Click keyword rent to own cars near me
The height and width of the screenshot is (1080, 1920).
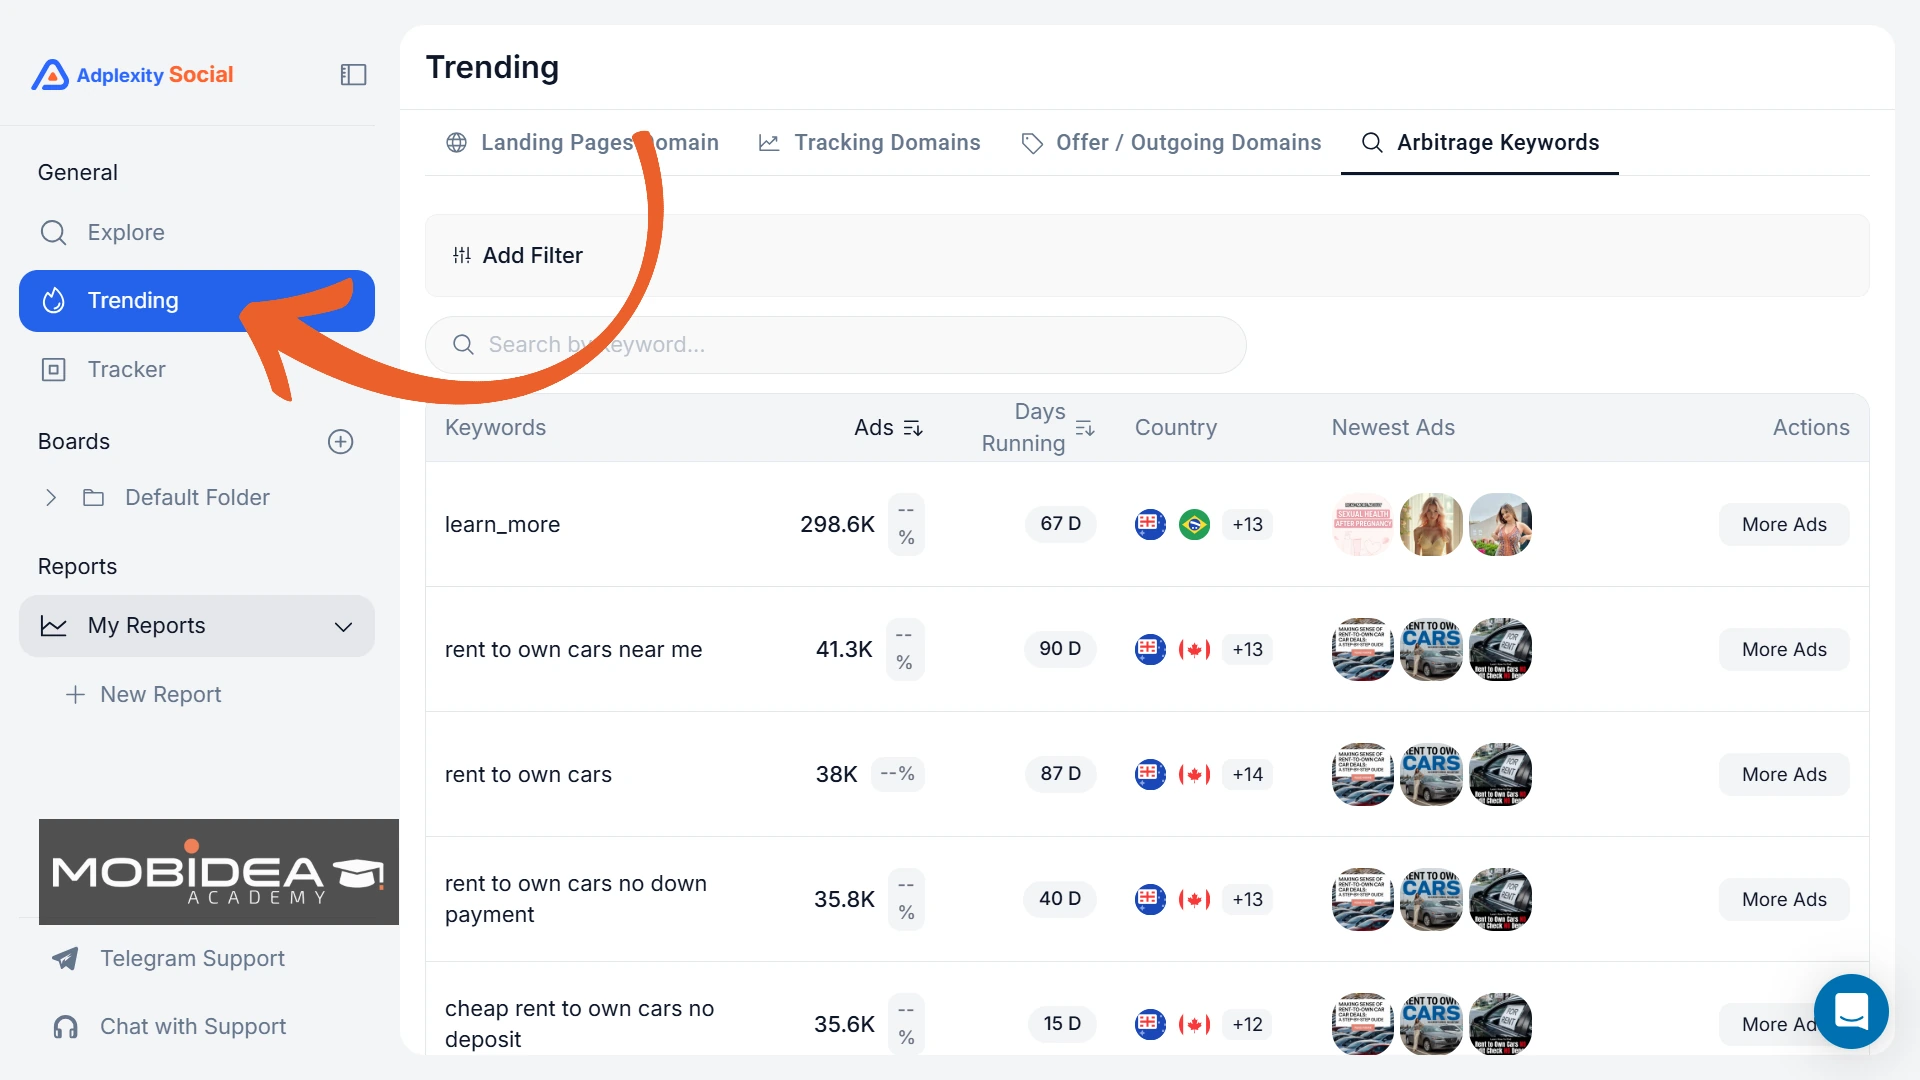tap(573, 649)
